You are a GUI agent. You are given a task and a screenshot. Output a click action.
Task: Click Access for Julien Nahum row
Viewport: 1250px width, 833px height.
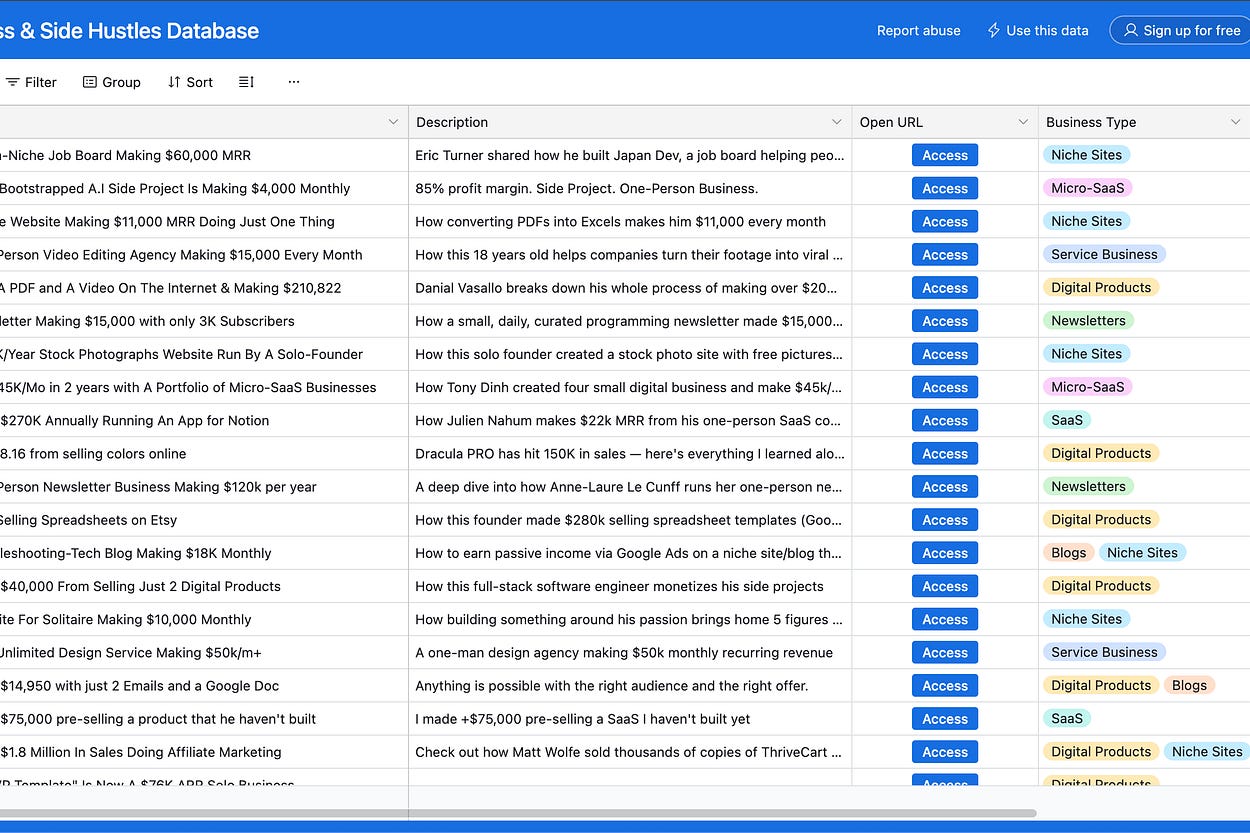point(945,420)
